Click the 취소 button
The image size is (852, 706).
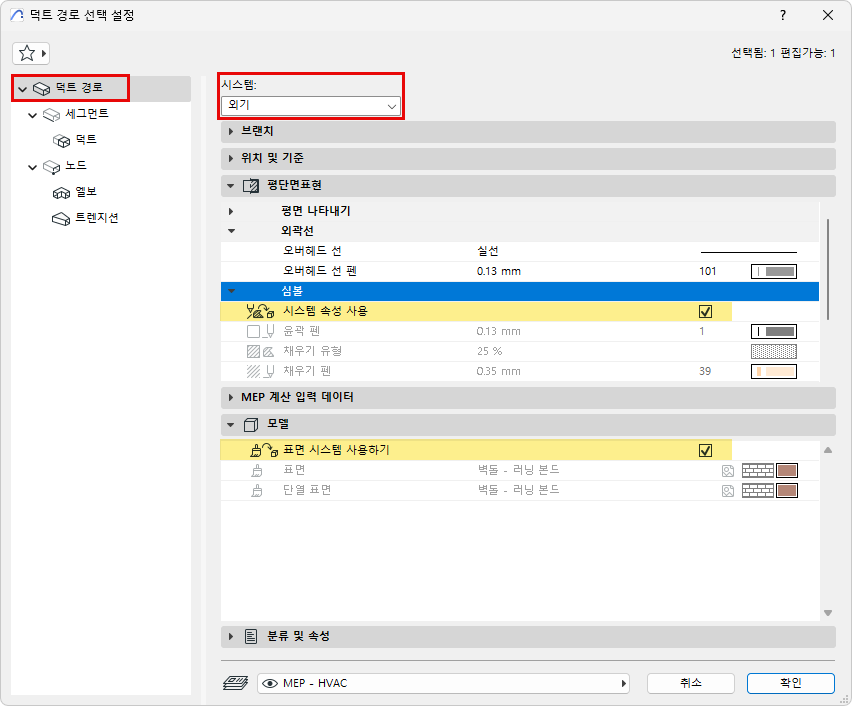tap(691, 683)
